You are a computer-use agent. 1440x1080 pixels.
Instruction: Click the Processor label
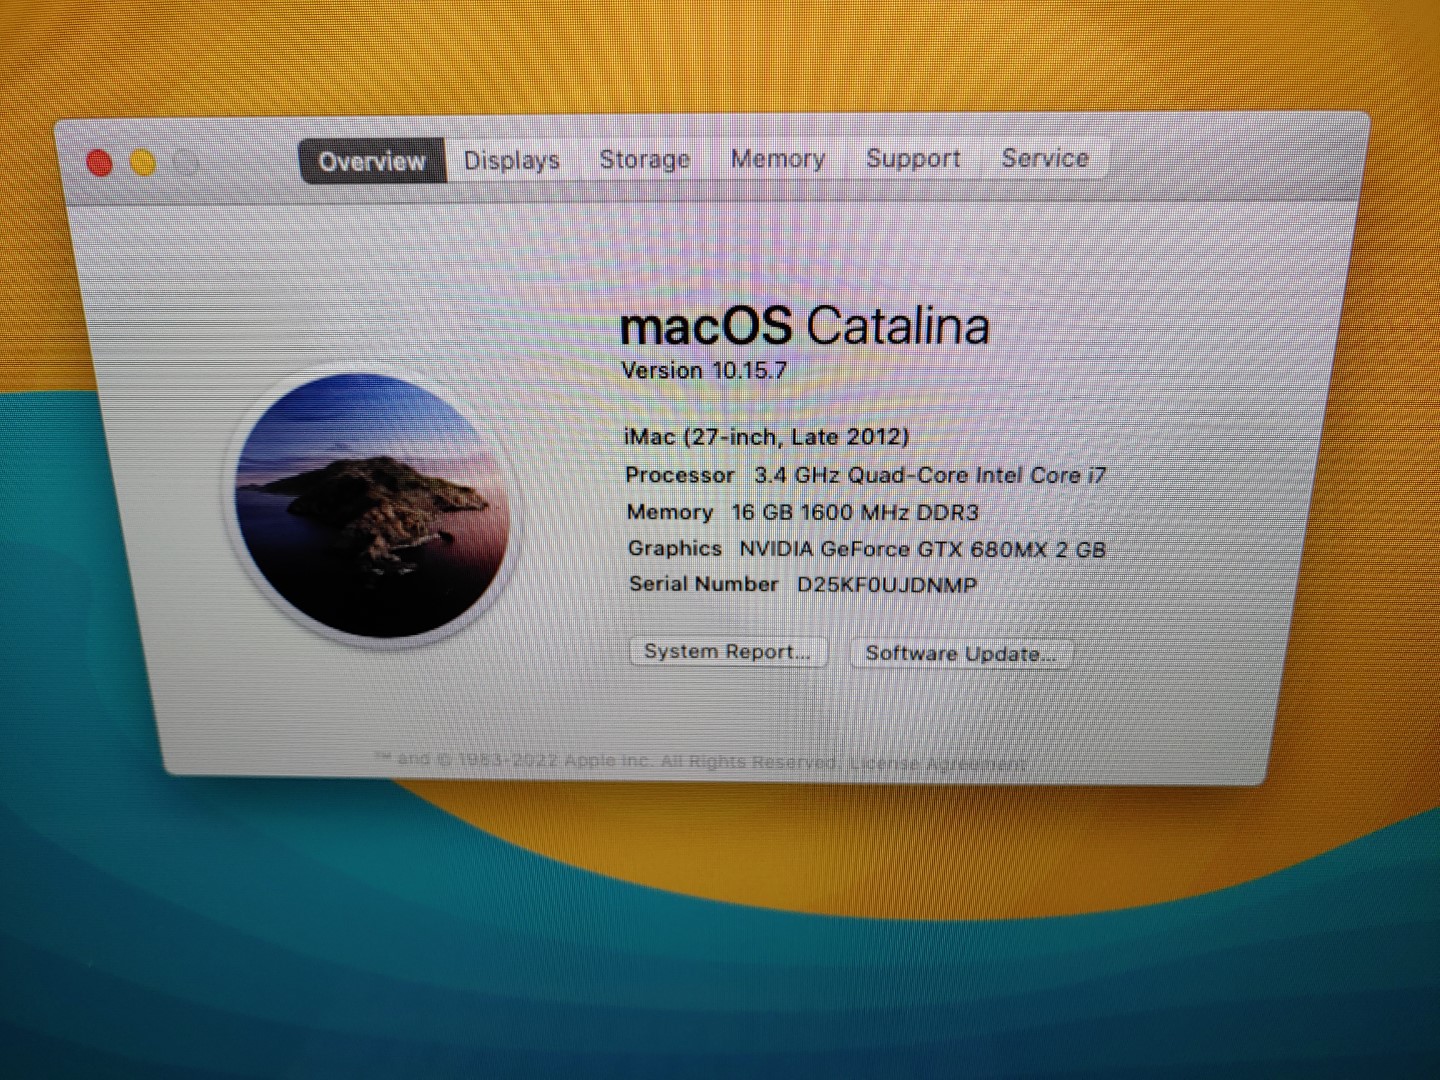(680, 475)
